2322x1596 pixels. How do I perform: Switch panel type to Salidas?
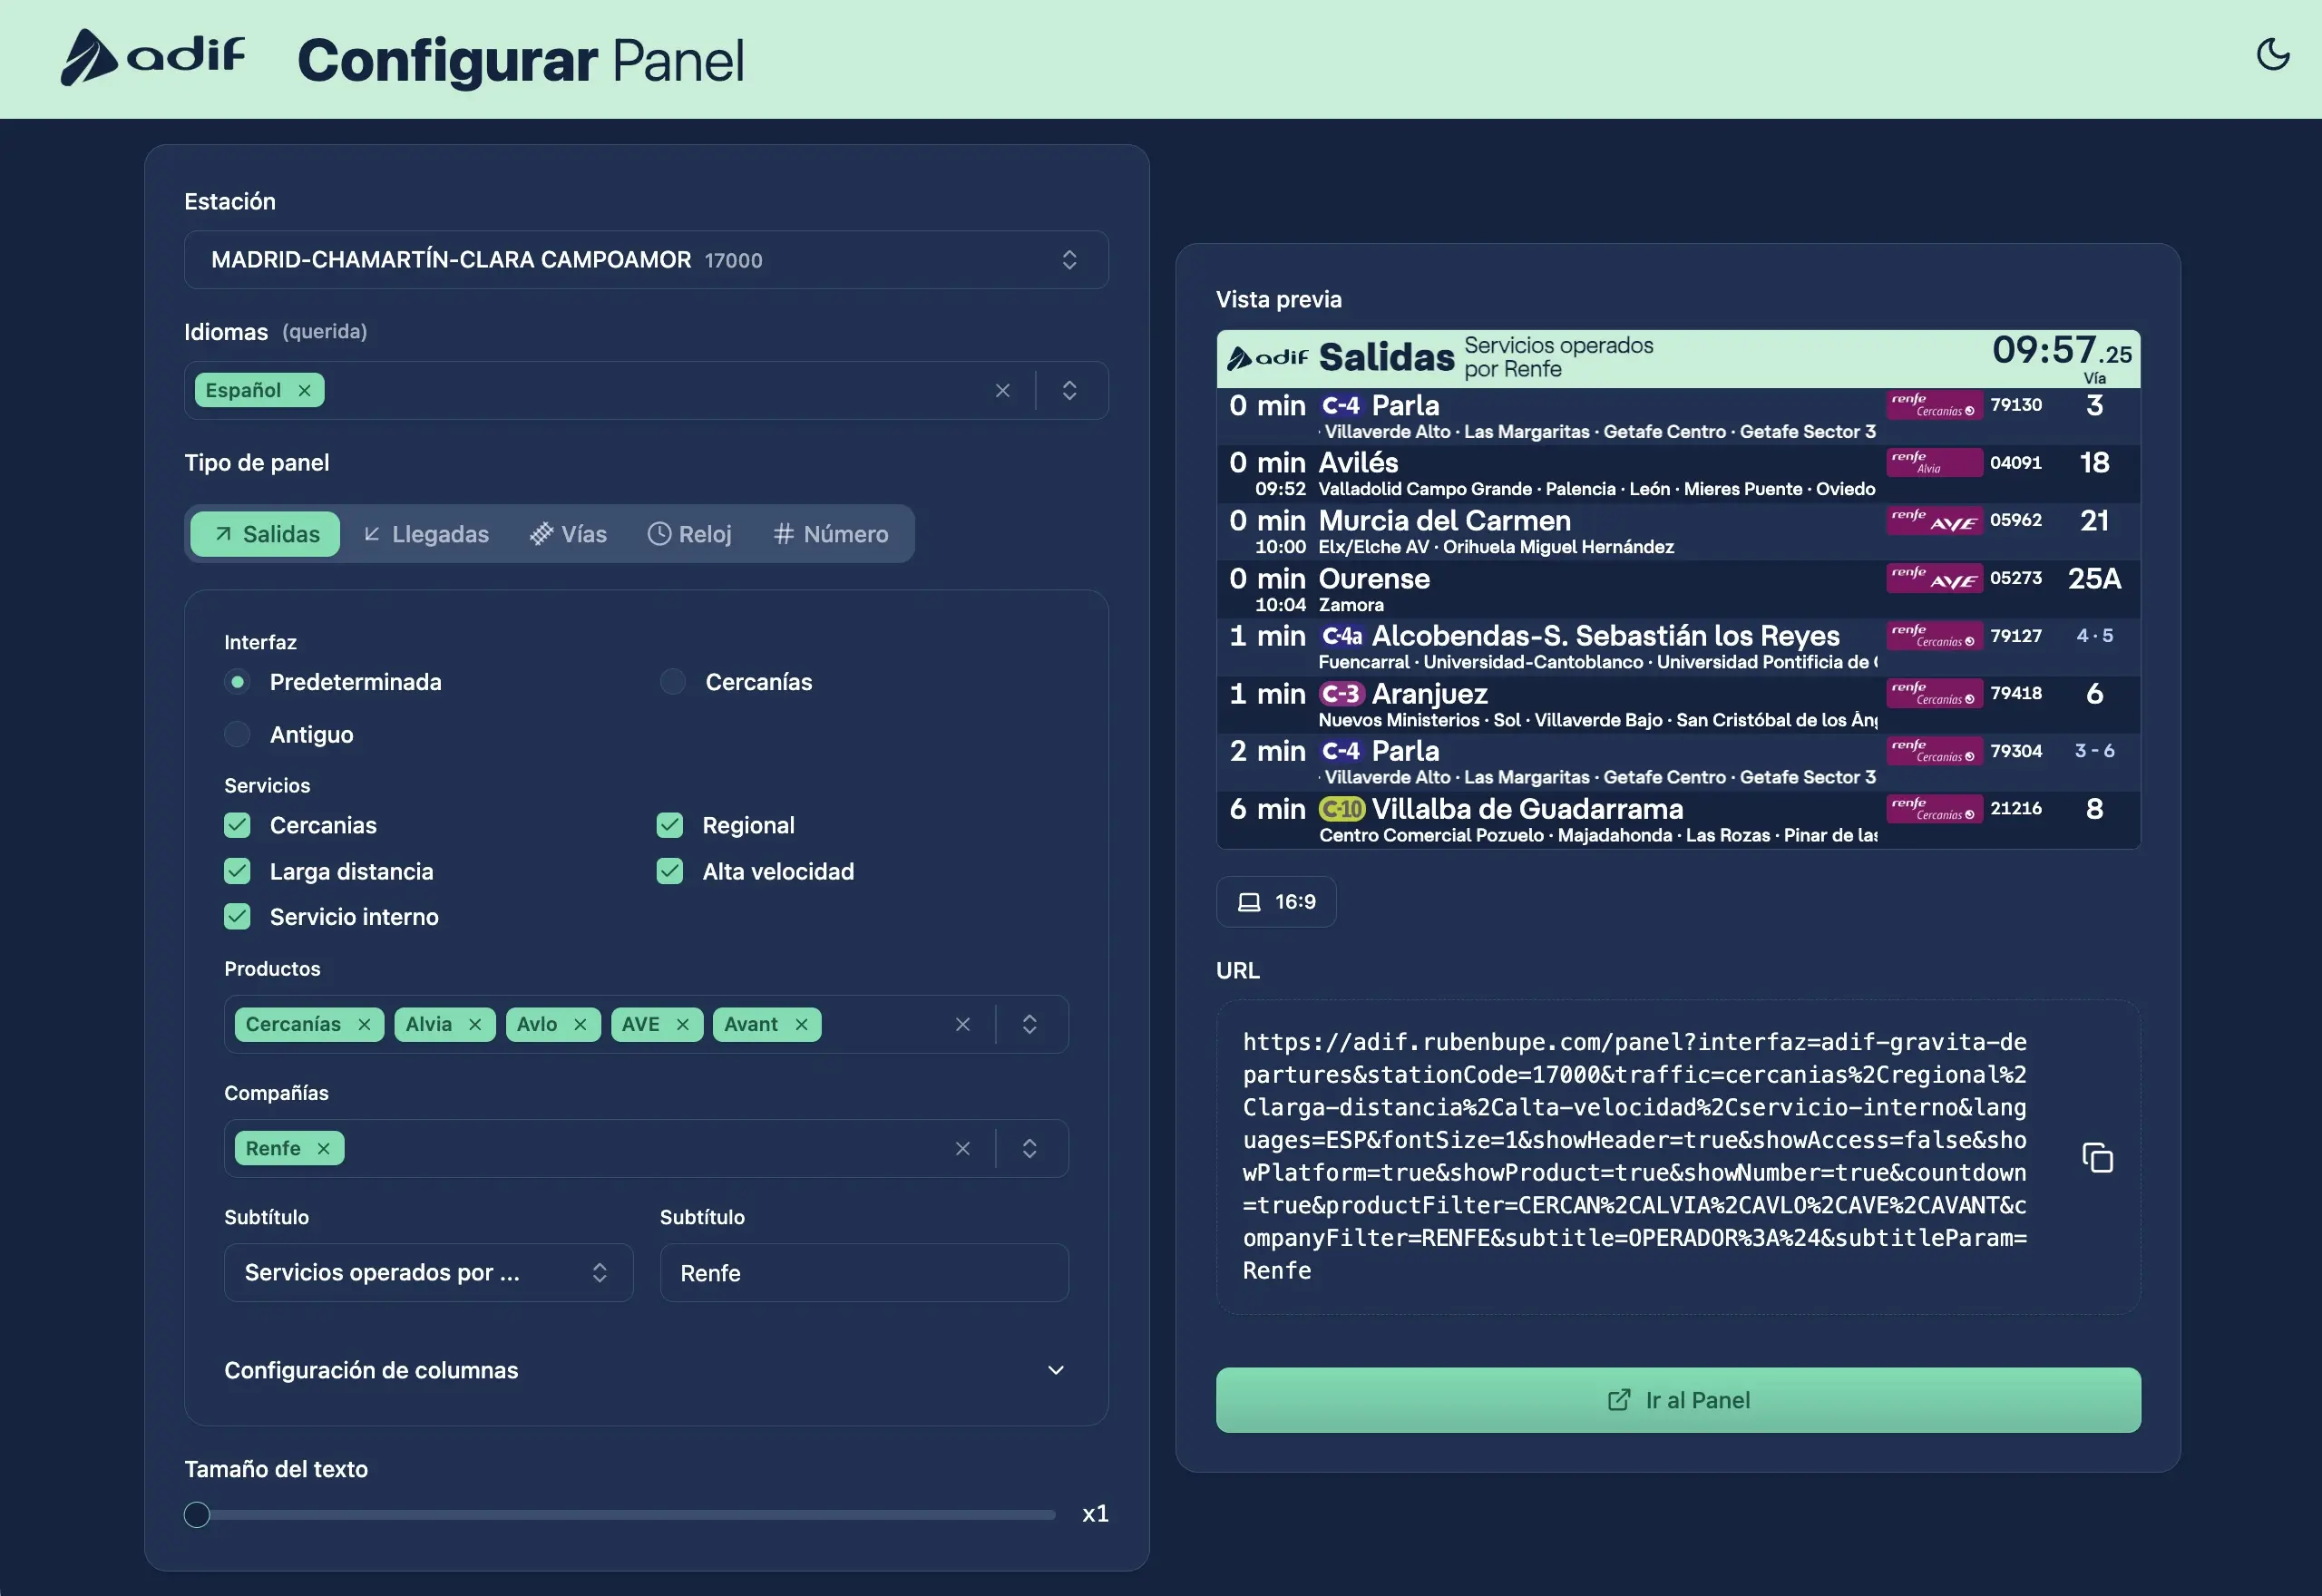pyautogui.click(x=265, y=535)
